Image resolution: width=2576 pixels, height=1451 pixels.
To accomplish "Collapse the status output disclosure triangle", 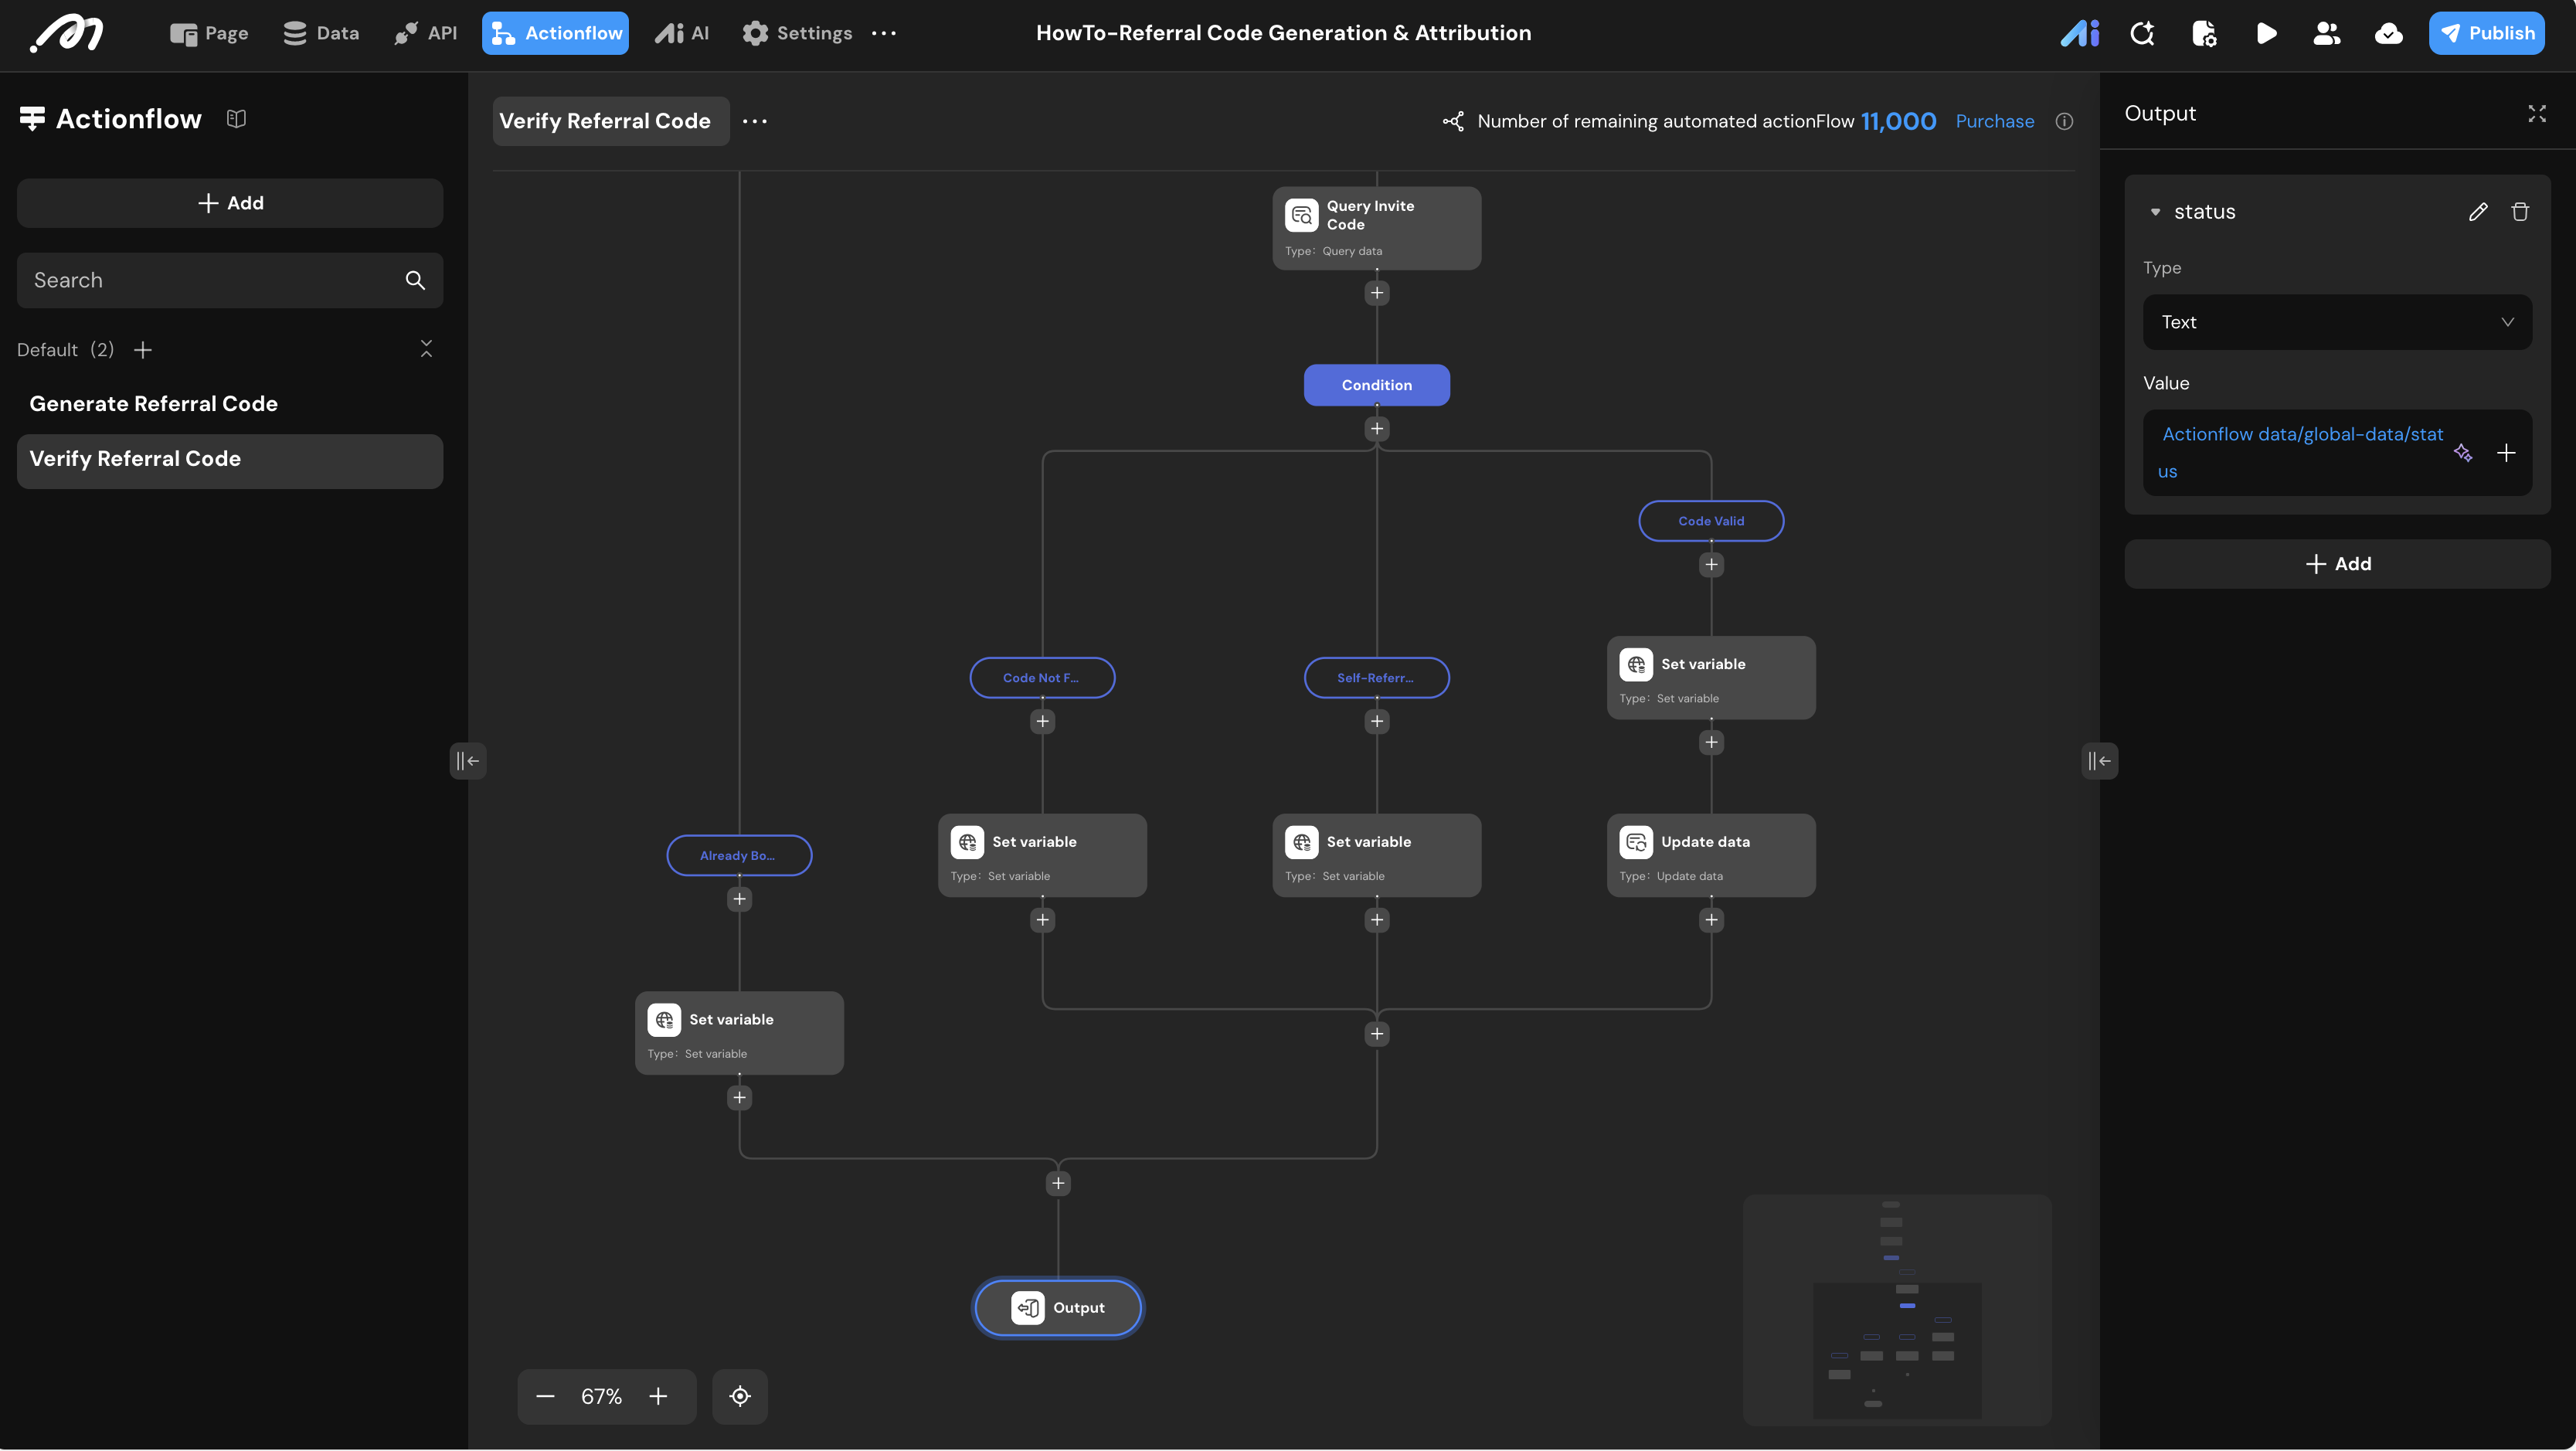I will (x=2155, y=212).
